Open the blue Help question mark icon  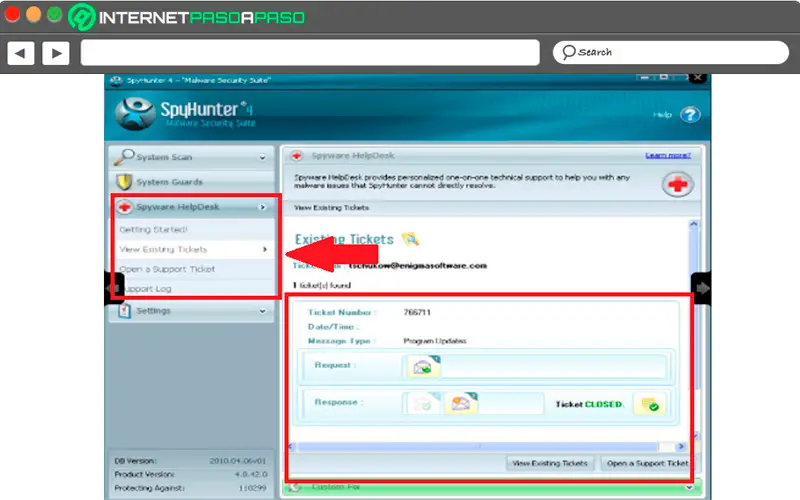point(690,115)
